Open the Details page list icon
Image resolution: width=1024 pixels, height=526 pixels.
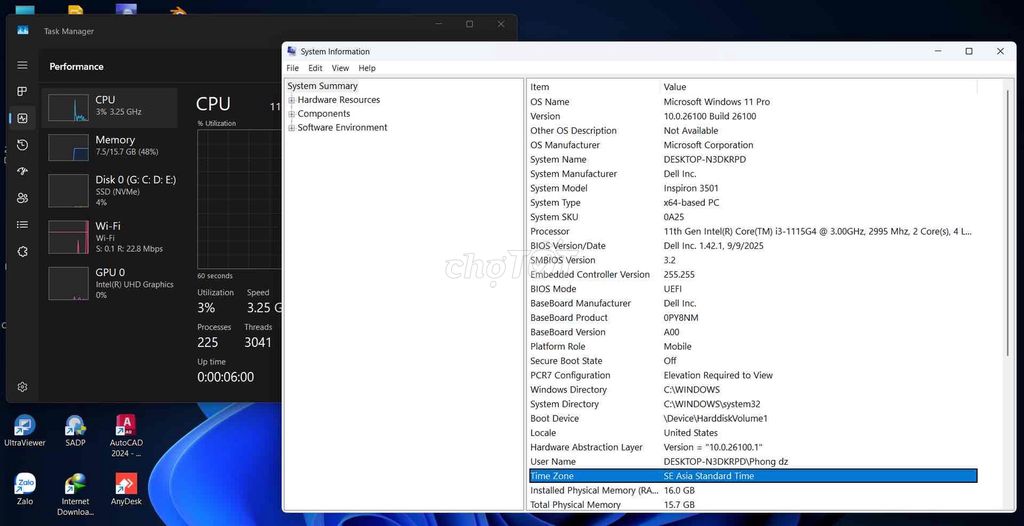[22, 225]
